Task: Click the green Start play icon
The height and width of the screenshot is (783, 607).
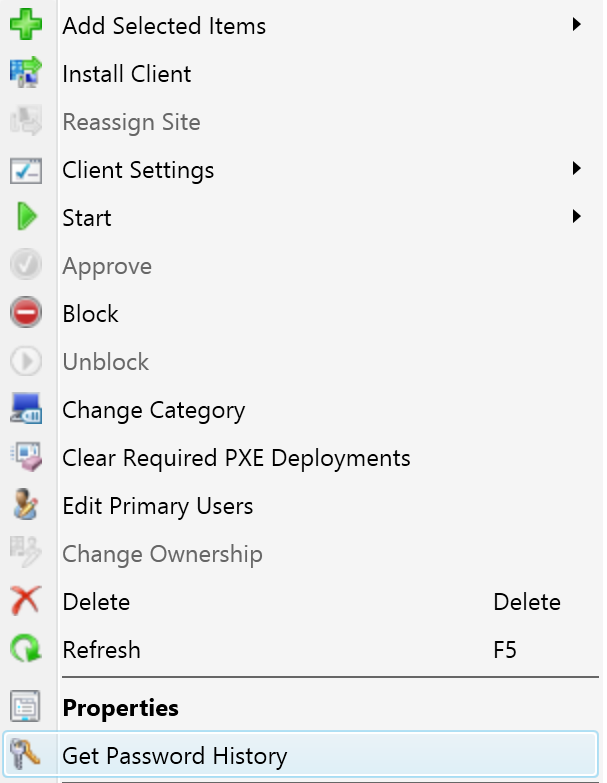Action: tap(26, 217)
